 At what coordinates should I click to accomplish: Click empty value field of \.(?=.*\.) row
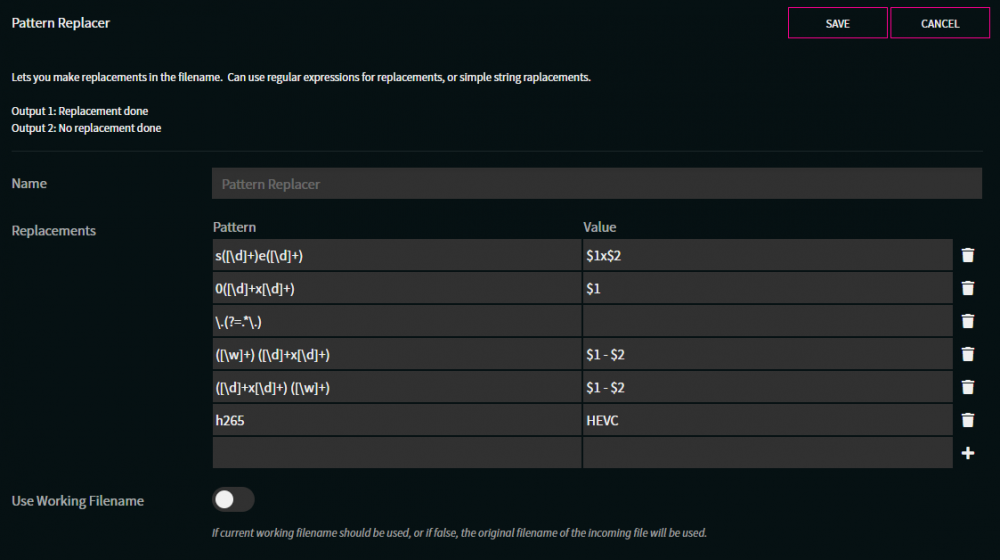pyautogui.click(x=768, y=321)
